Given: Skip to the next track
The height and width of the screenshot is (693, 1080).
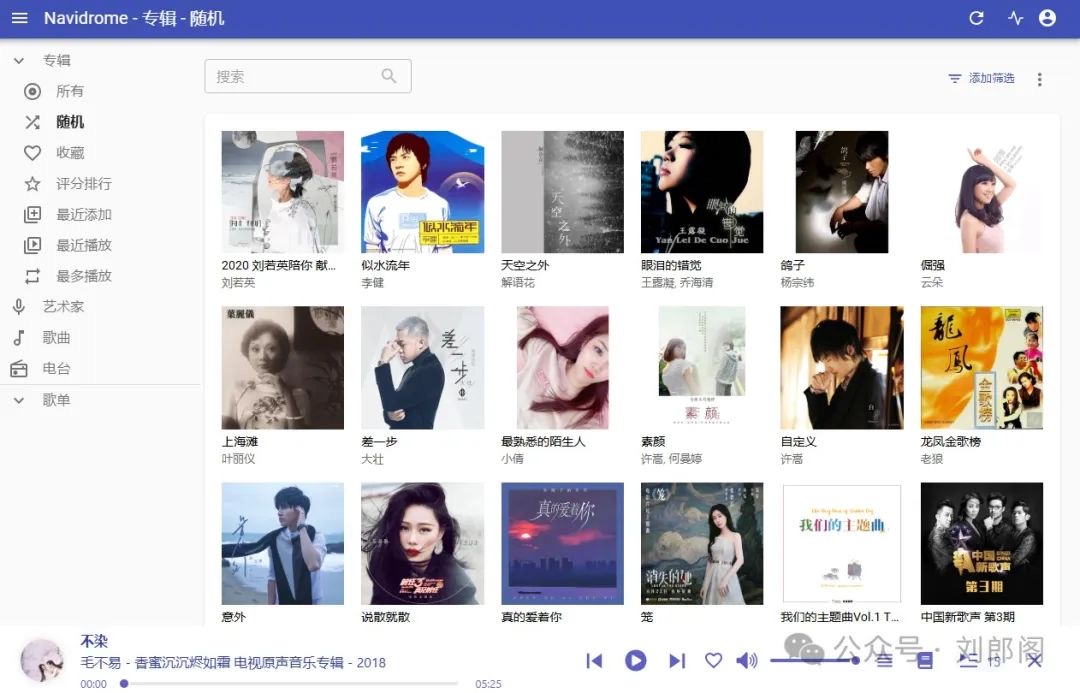Looking at the screenshot, I should click(x=677, y=660).
